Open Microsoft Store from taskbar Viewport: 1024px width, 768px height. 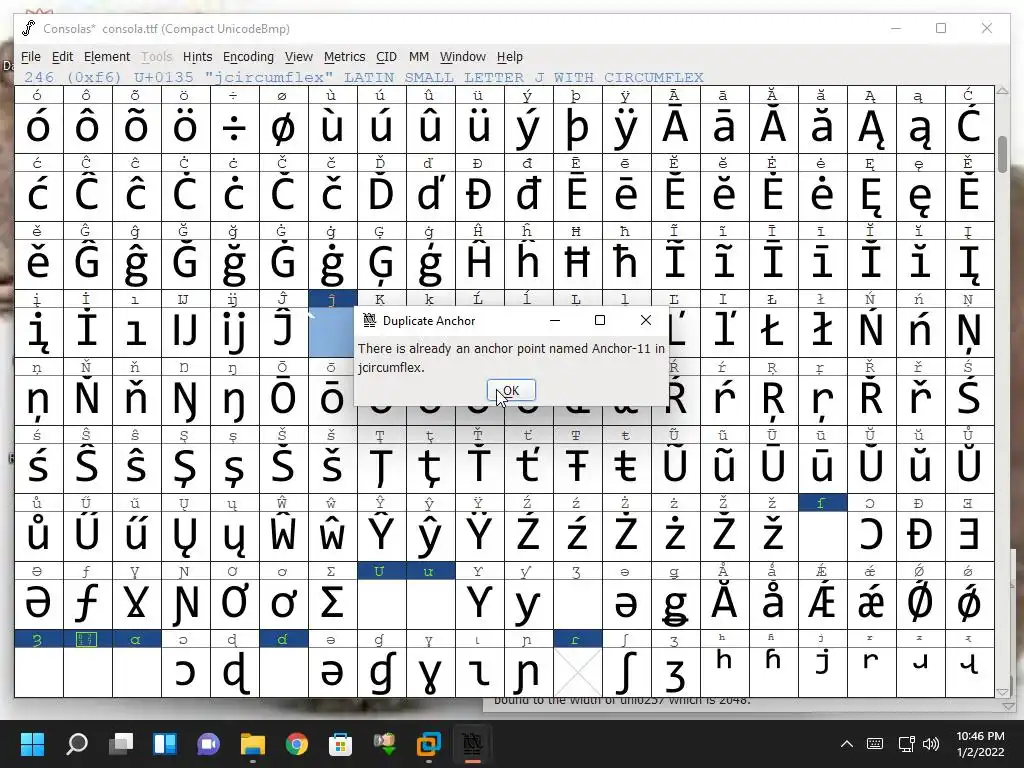[x=340, y=743]
